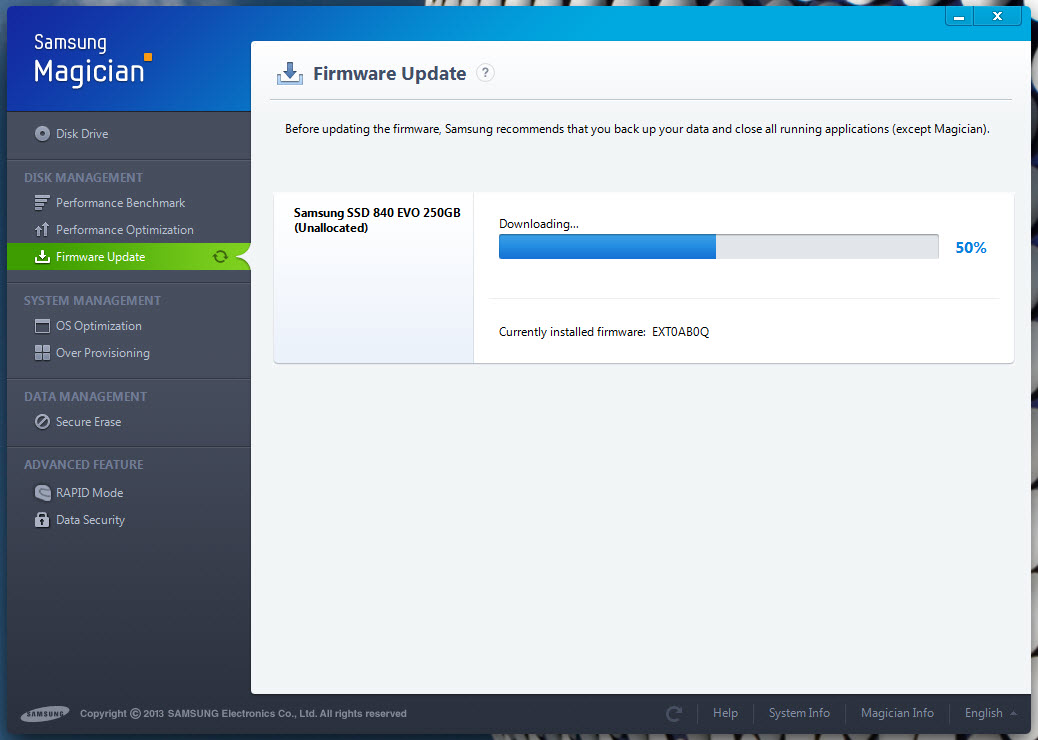Click the Samsung logo in the footer
Screen dimensions: 1038x740
(45, 714)
